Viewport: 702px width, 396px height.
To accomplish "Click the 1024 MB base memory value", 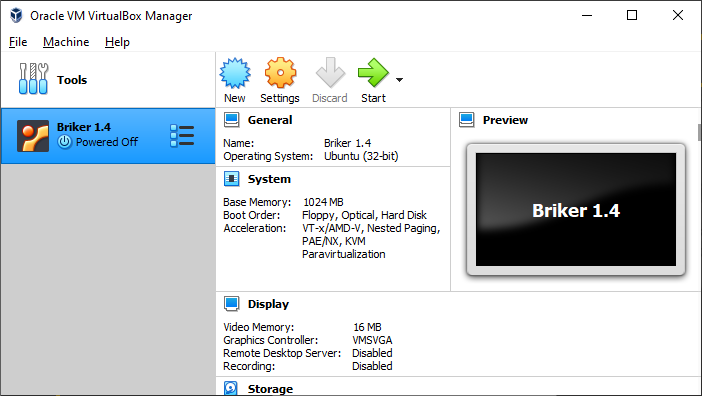I will coord(323,202).
